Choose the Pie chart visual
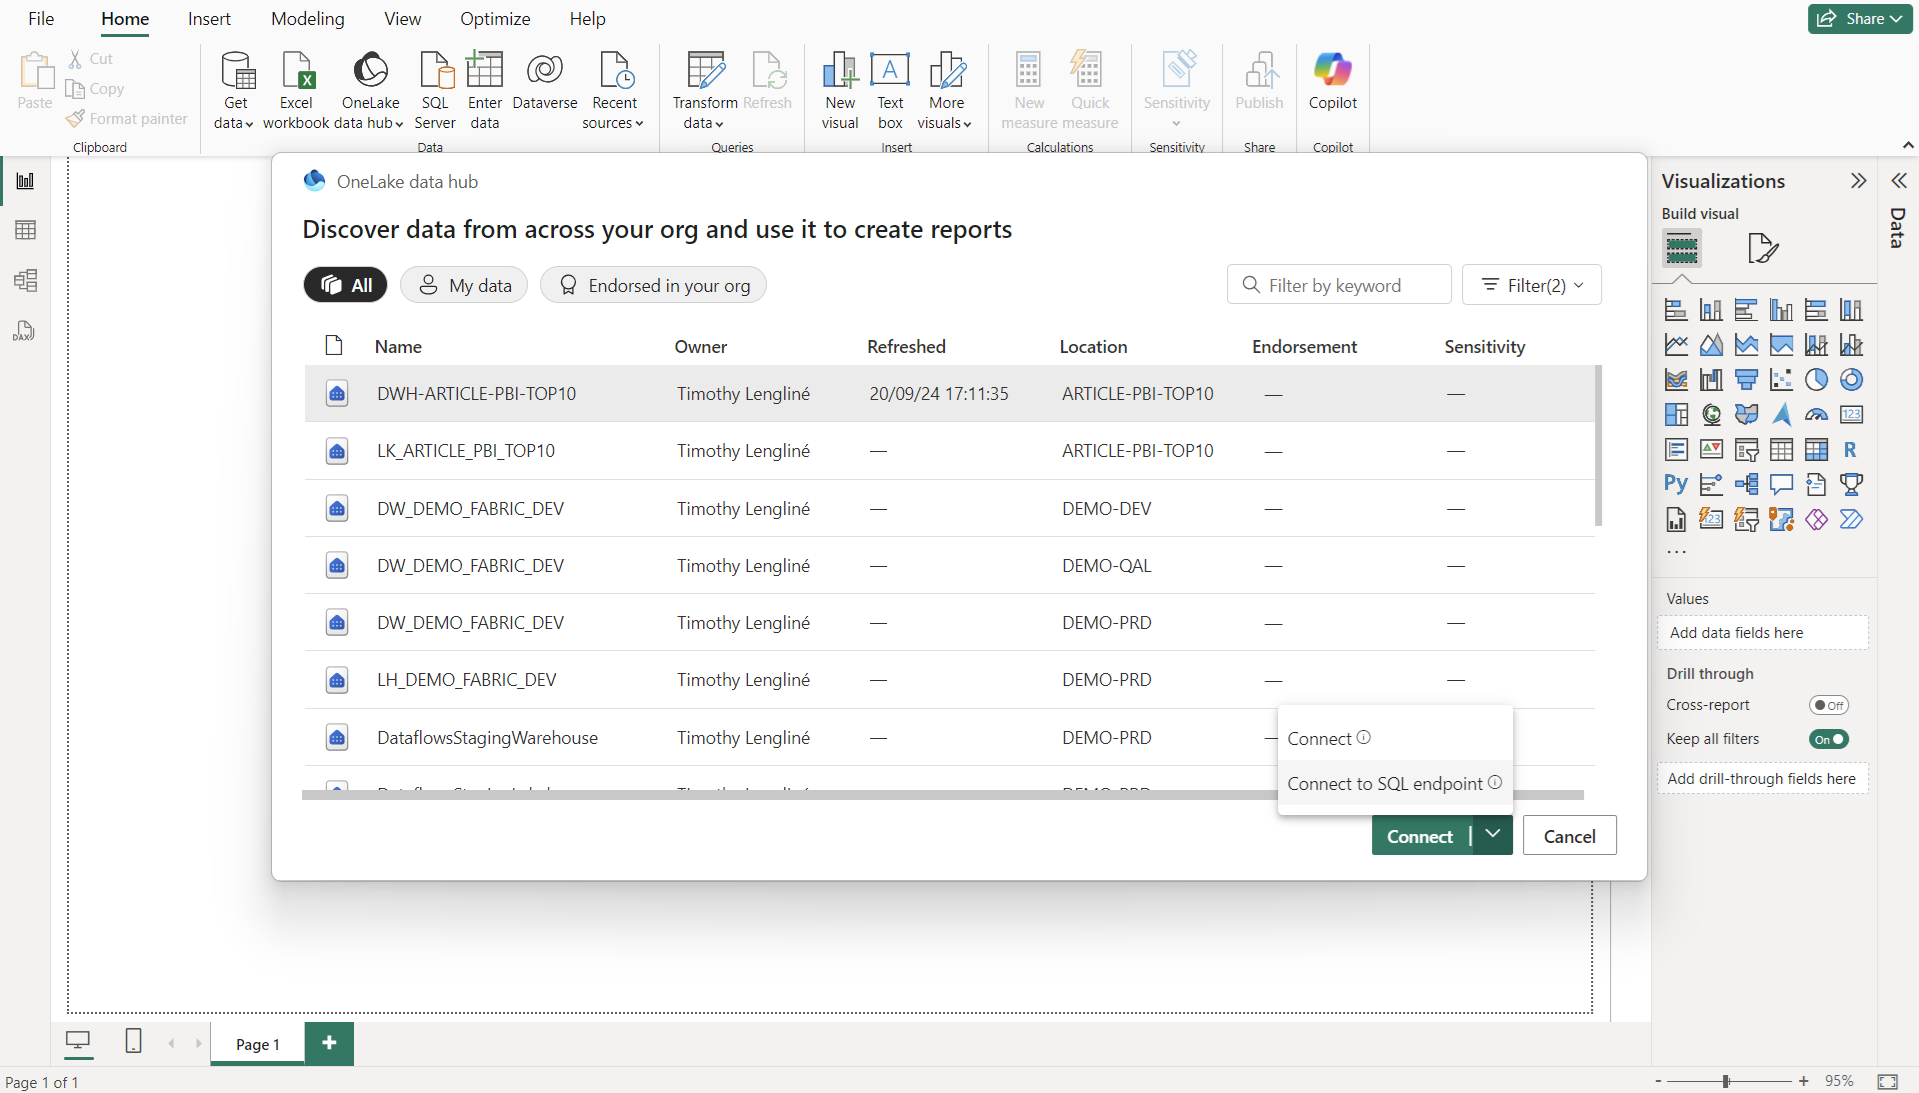This screenshot has width=1919, height=1093. point(1816,380)
